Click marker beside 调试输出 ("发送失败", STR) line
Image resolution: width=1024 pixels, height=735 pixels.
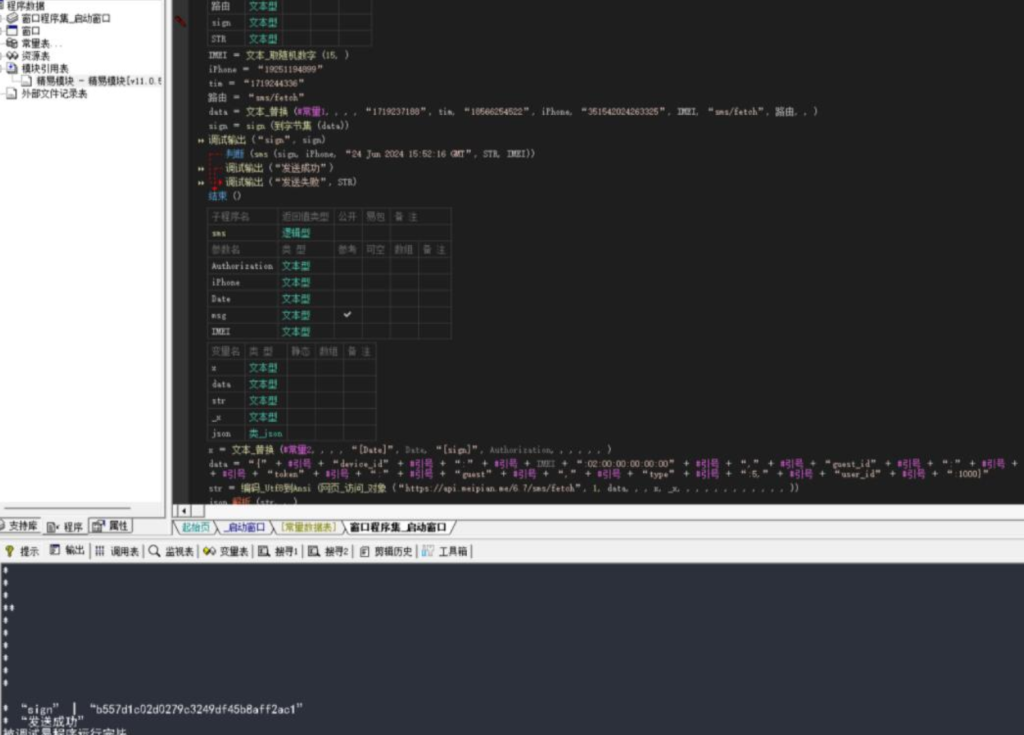201,183
